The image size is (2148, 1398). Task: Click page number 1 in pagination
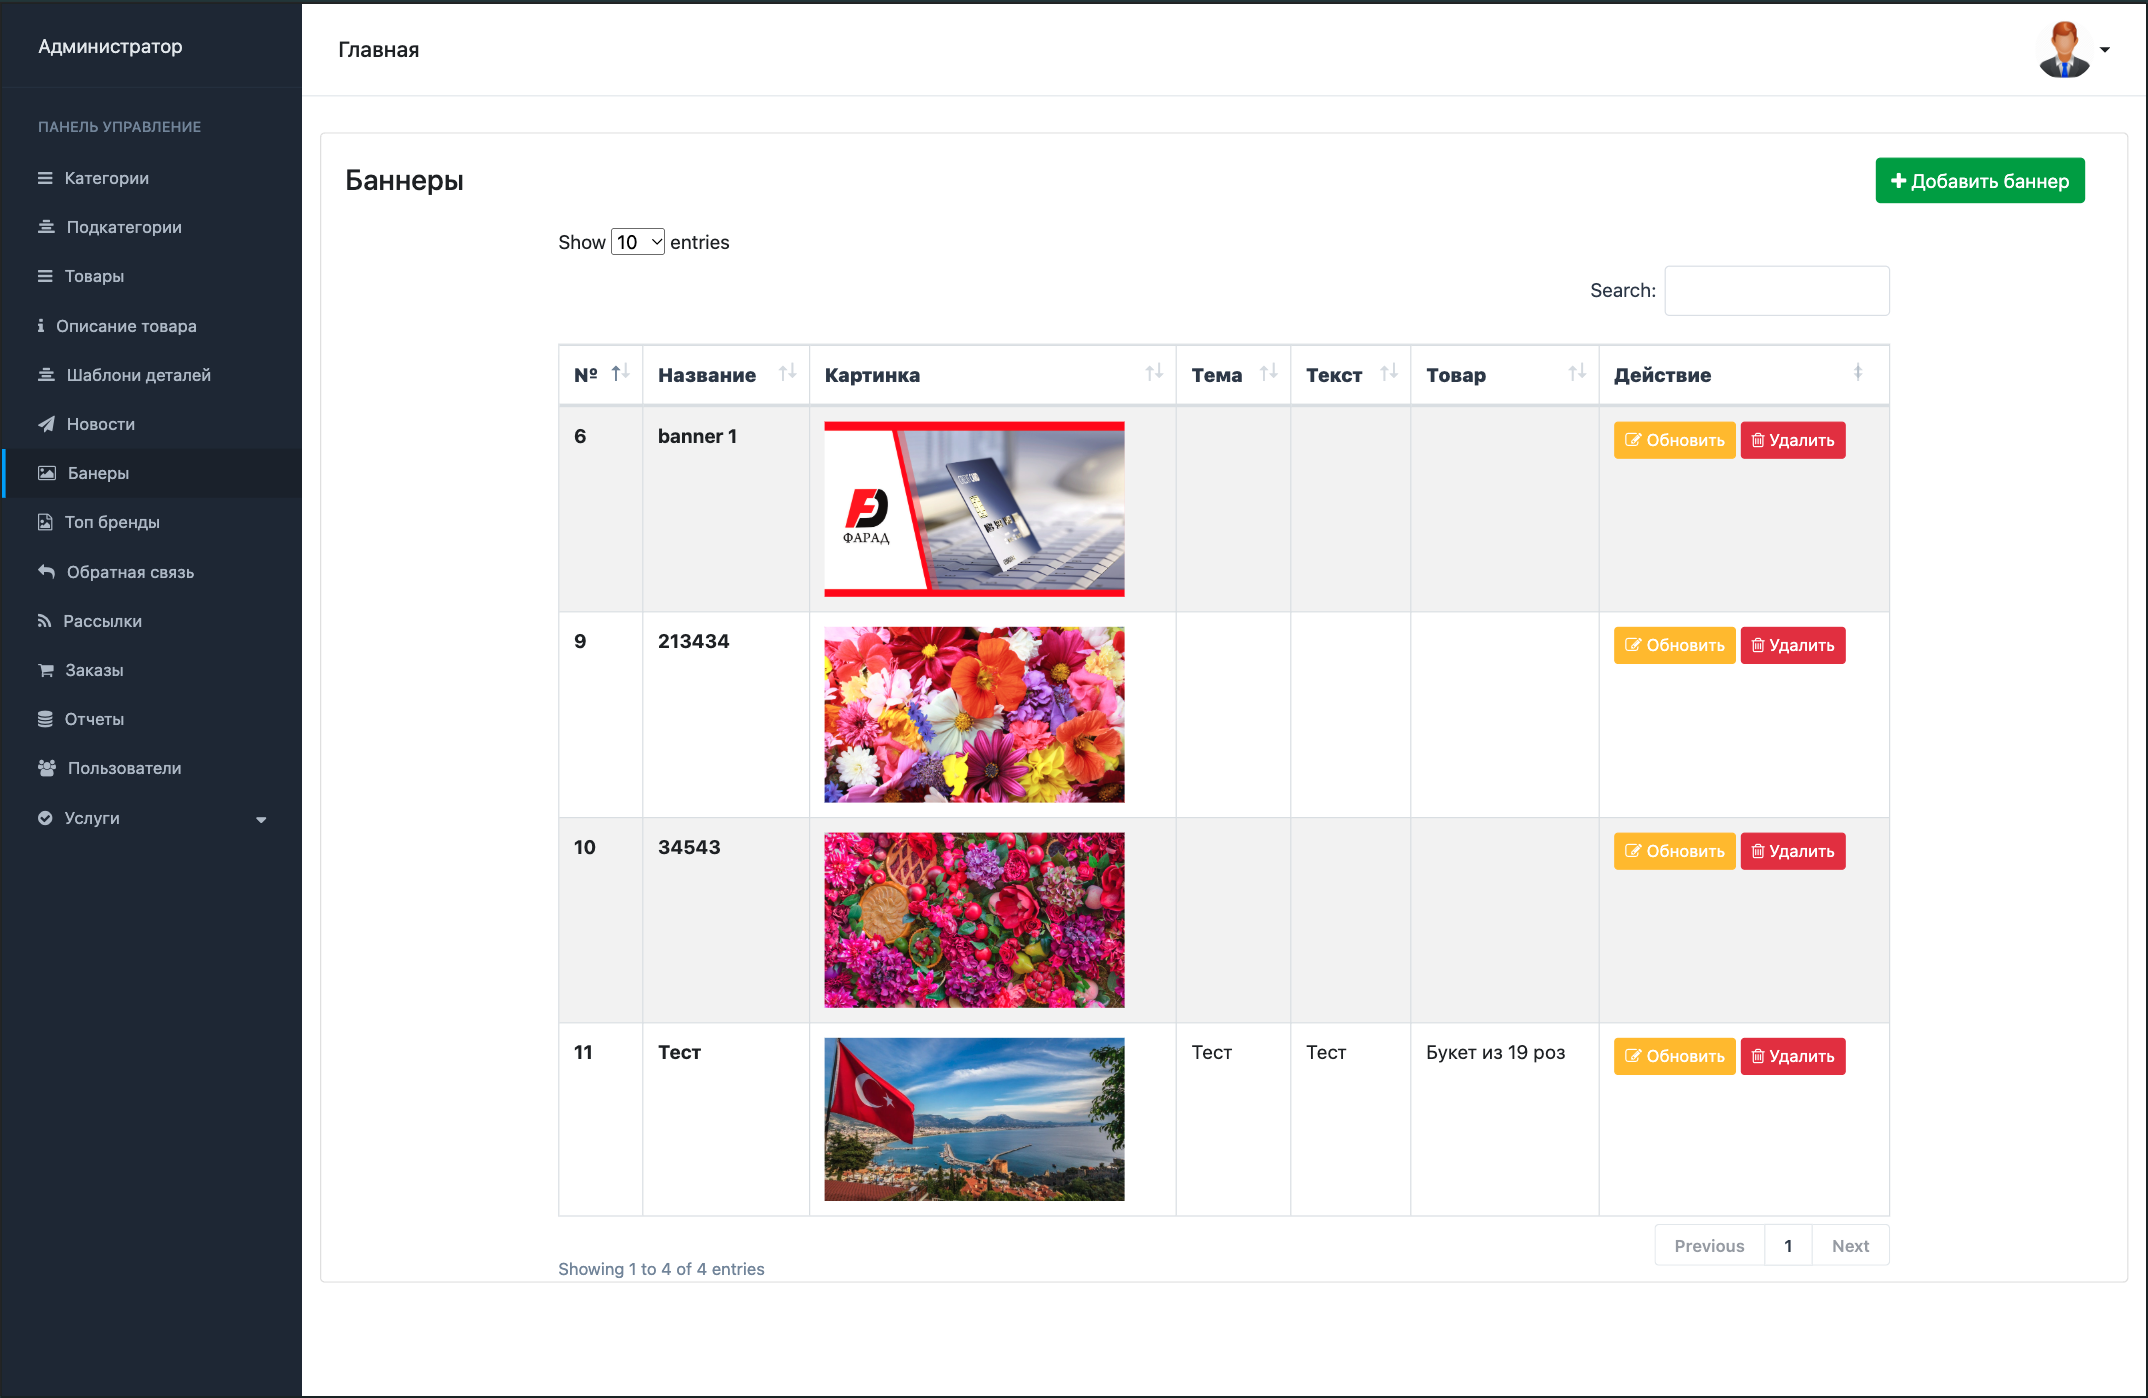(x=1788, y=1246)
